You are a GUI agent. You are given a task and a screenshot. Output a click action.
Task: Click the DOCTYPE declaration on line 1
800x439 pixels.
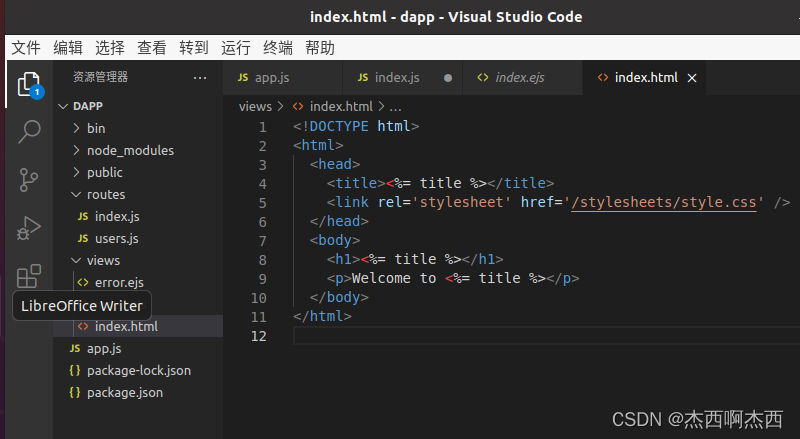[x=356, y=126]
